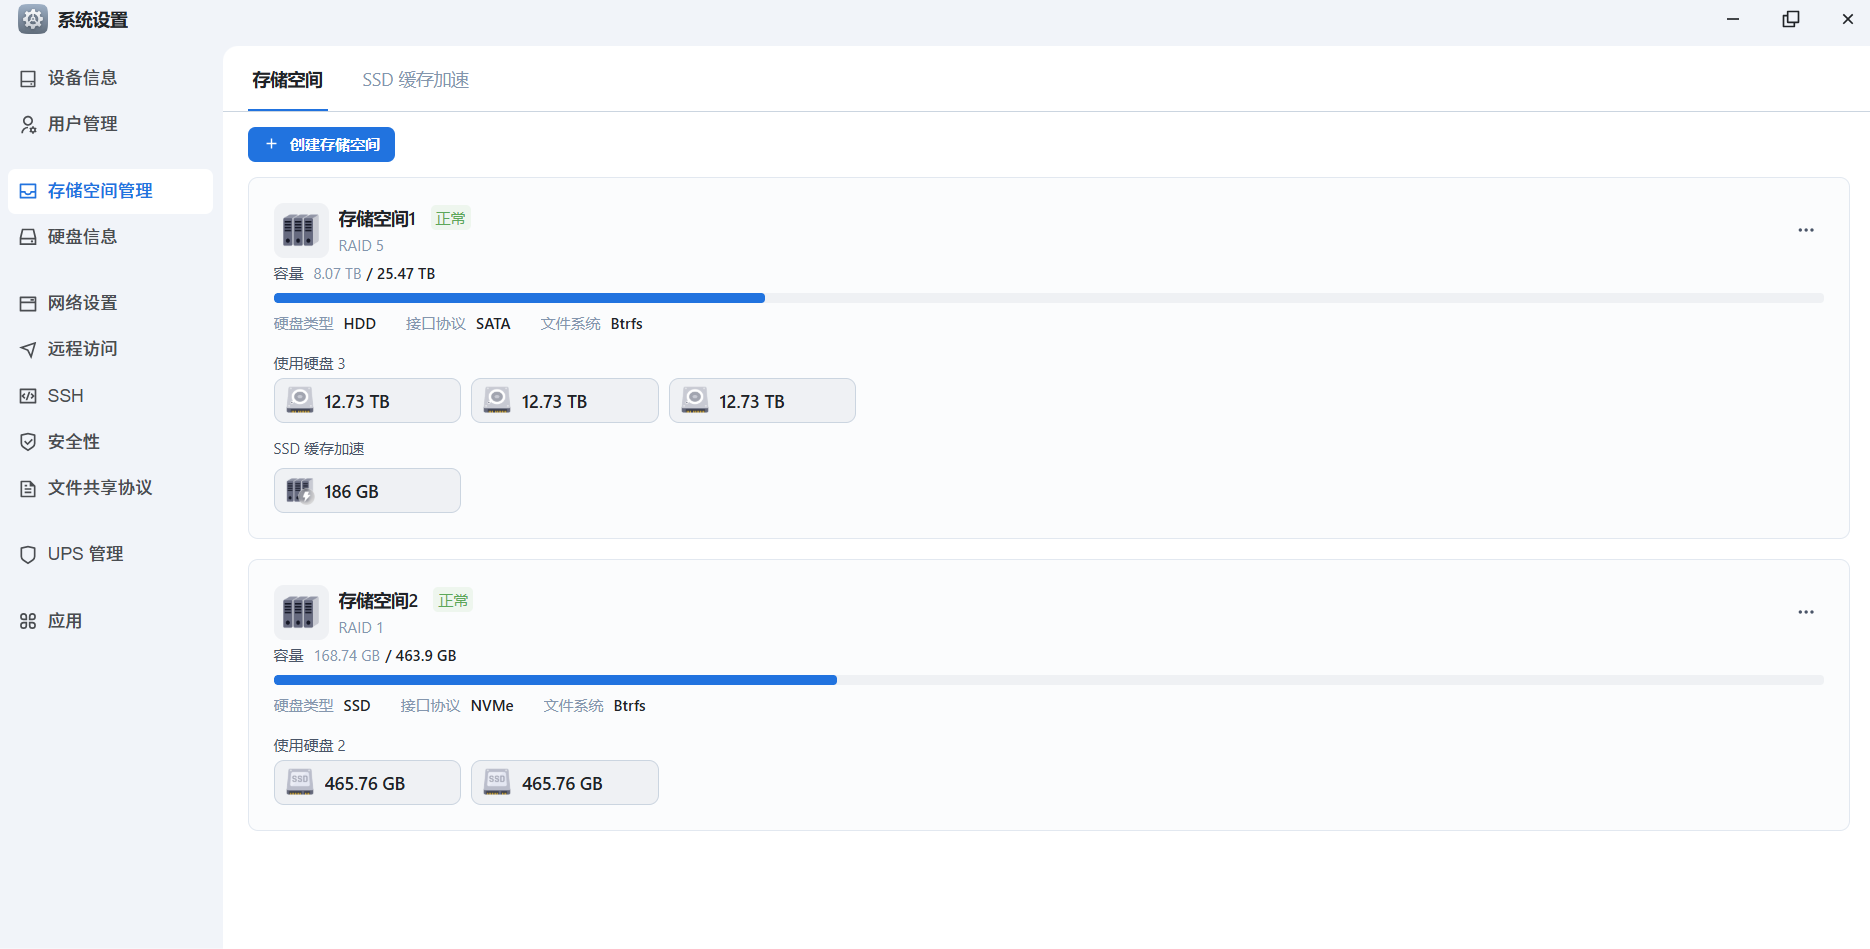This screenshot has height=949, width=1870.
Task: Click the system settings gear icon
Action: coord(32,19)
